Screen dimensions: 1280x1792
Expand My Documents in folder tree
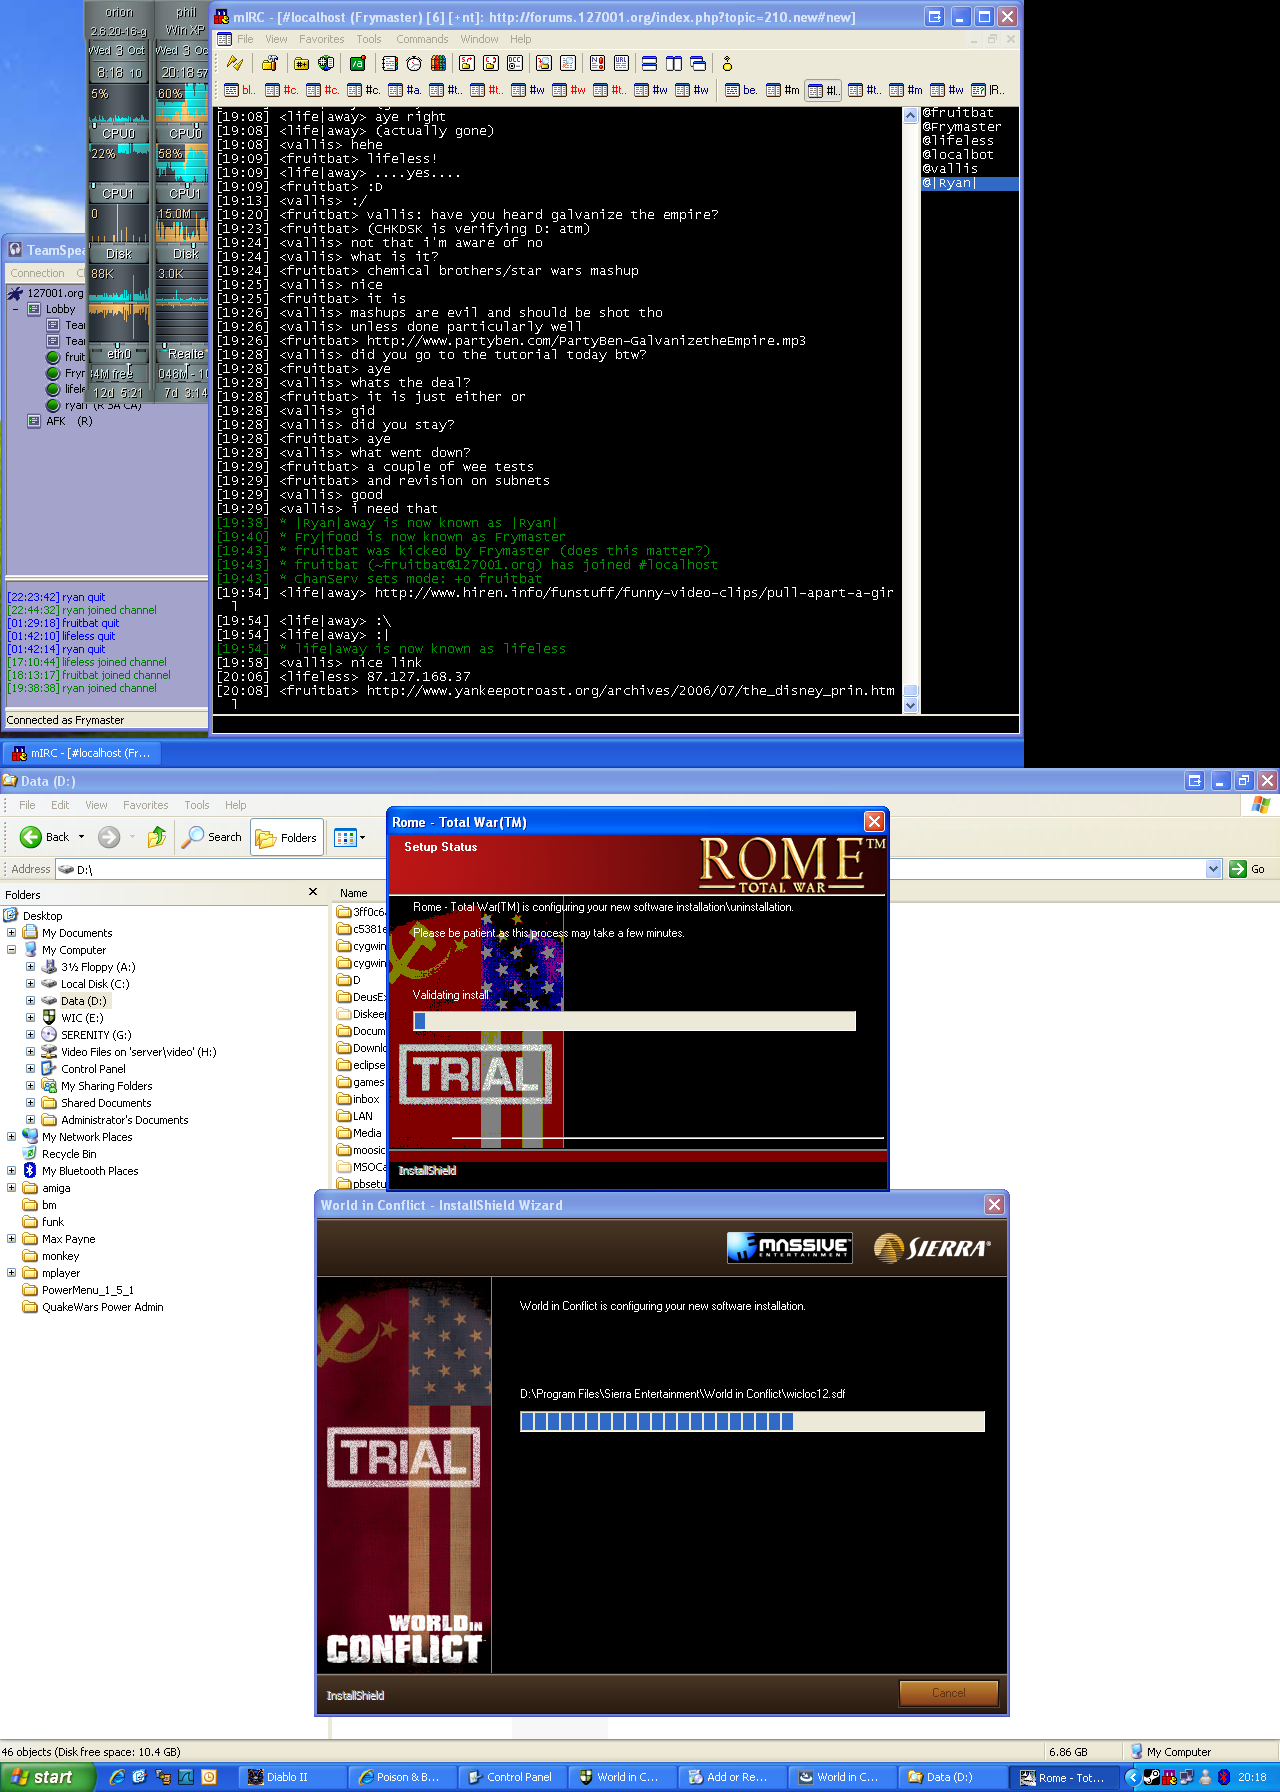click(12, 933)
